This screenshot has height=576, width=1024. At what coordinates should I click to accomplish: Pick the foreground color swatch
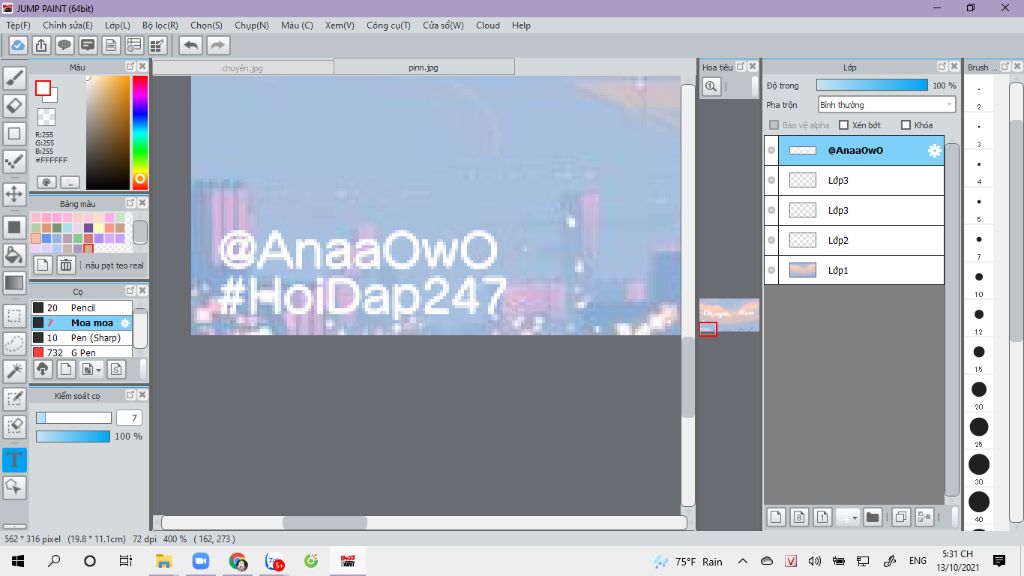tap(43, 88)
